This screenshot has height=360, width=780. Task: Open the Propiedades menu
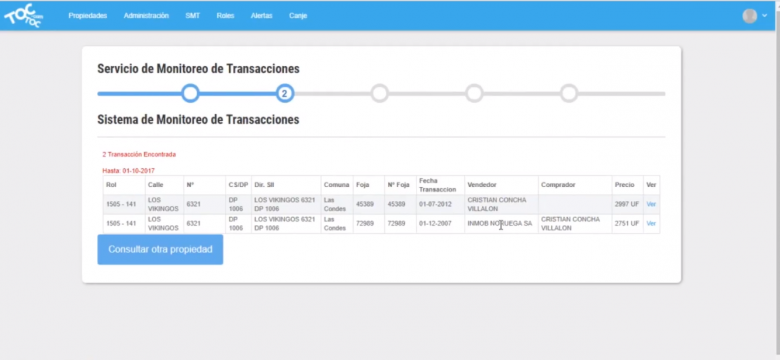point(88,16)
